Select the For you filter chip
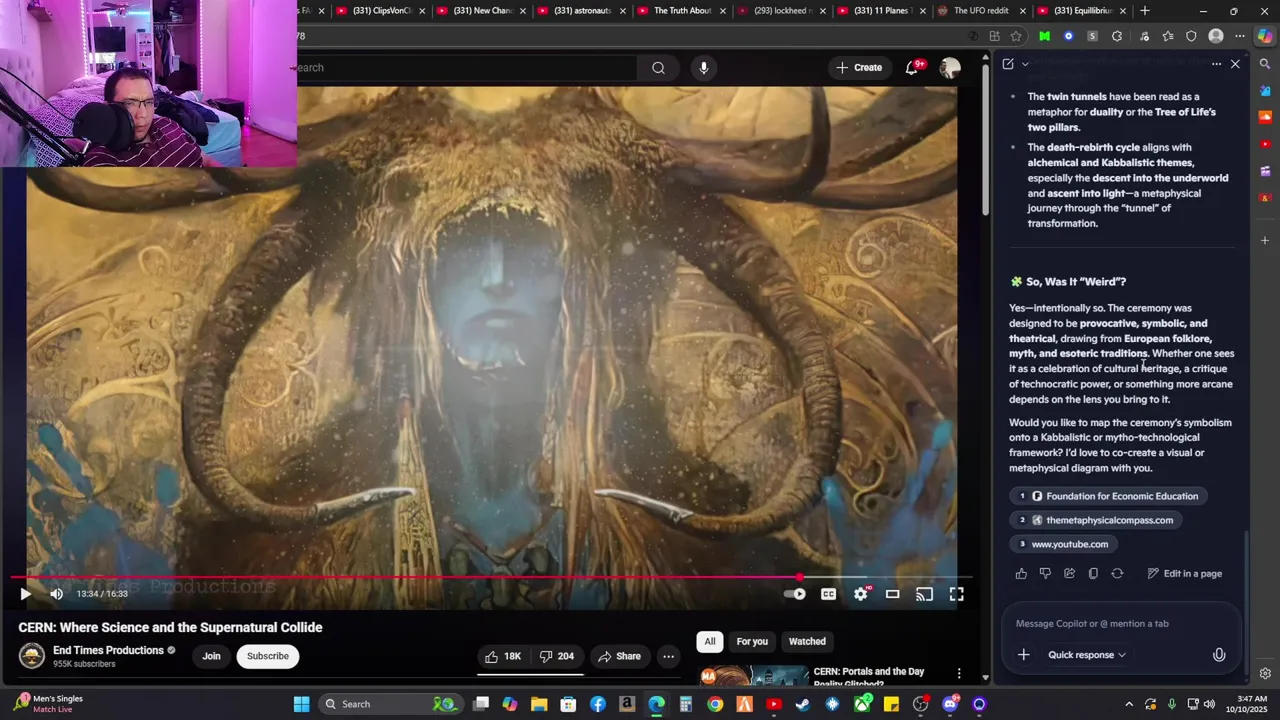The height and width of the screenshot is (720, 1280). tap(752, 641)
